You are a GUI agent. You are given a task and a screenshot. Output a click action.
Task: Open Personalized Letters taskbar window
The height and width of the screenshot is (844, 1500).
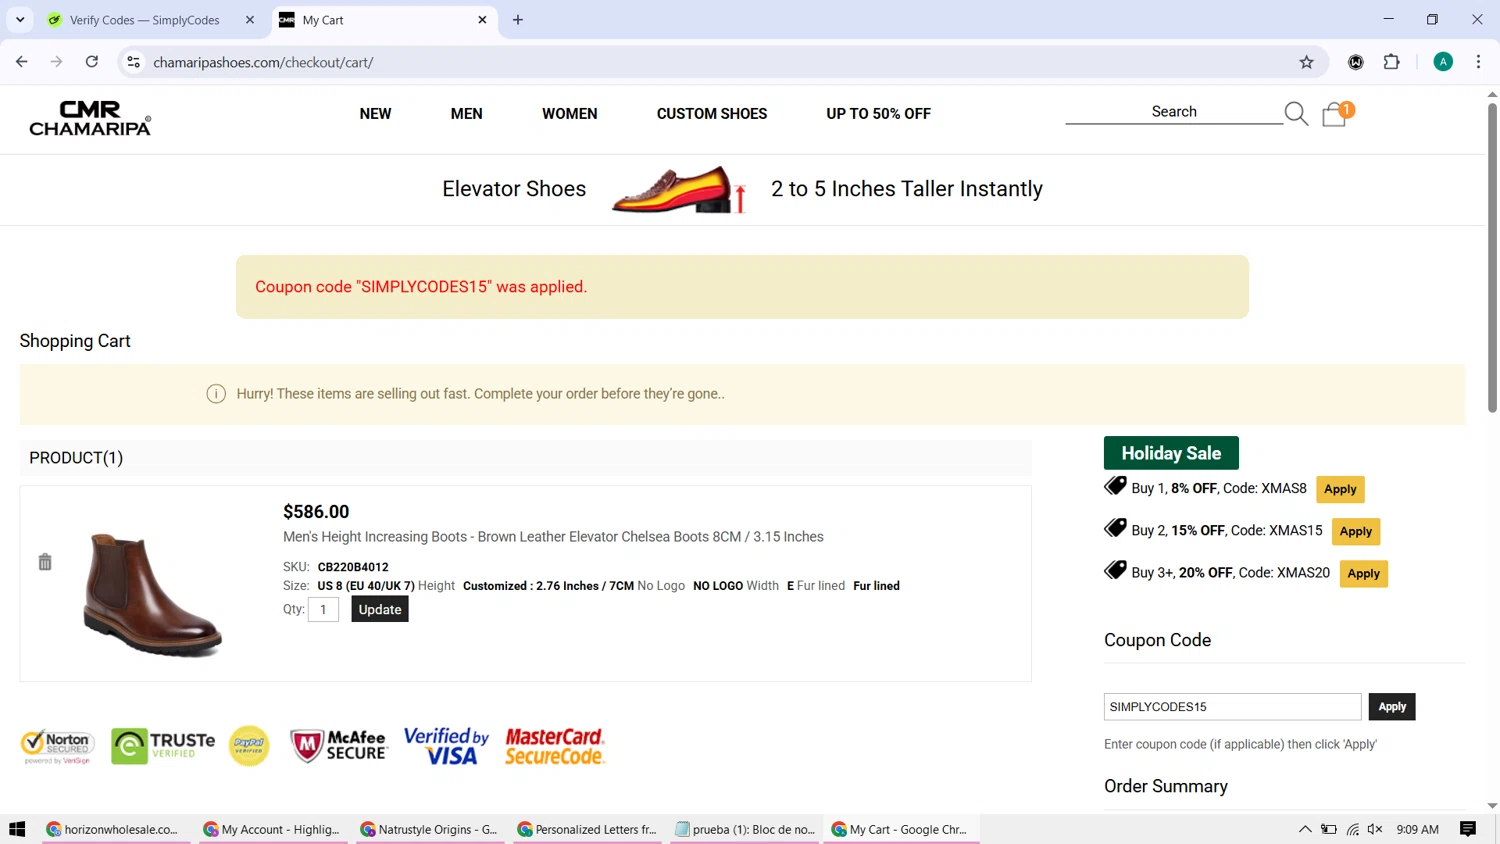587,829
